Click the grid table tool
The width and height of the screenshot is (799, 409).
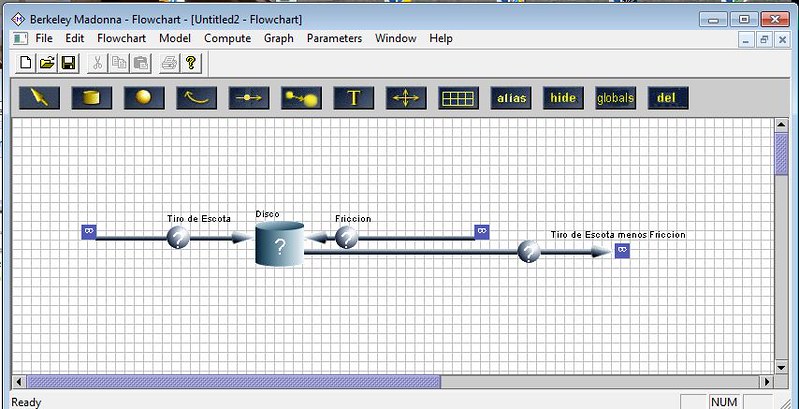click(x=458, y=98)
